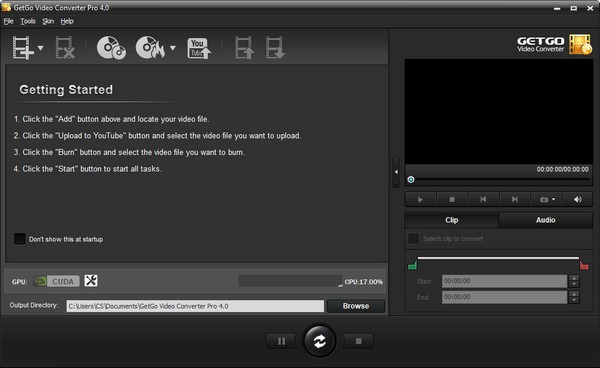Play the preview video
The height and width of the screenshot is (368, 600).
point(420,199)
